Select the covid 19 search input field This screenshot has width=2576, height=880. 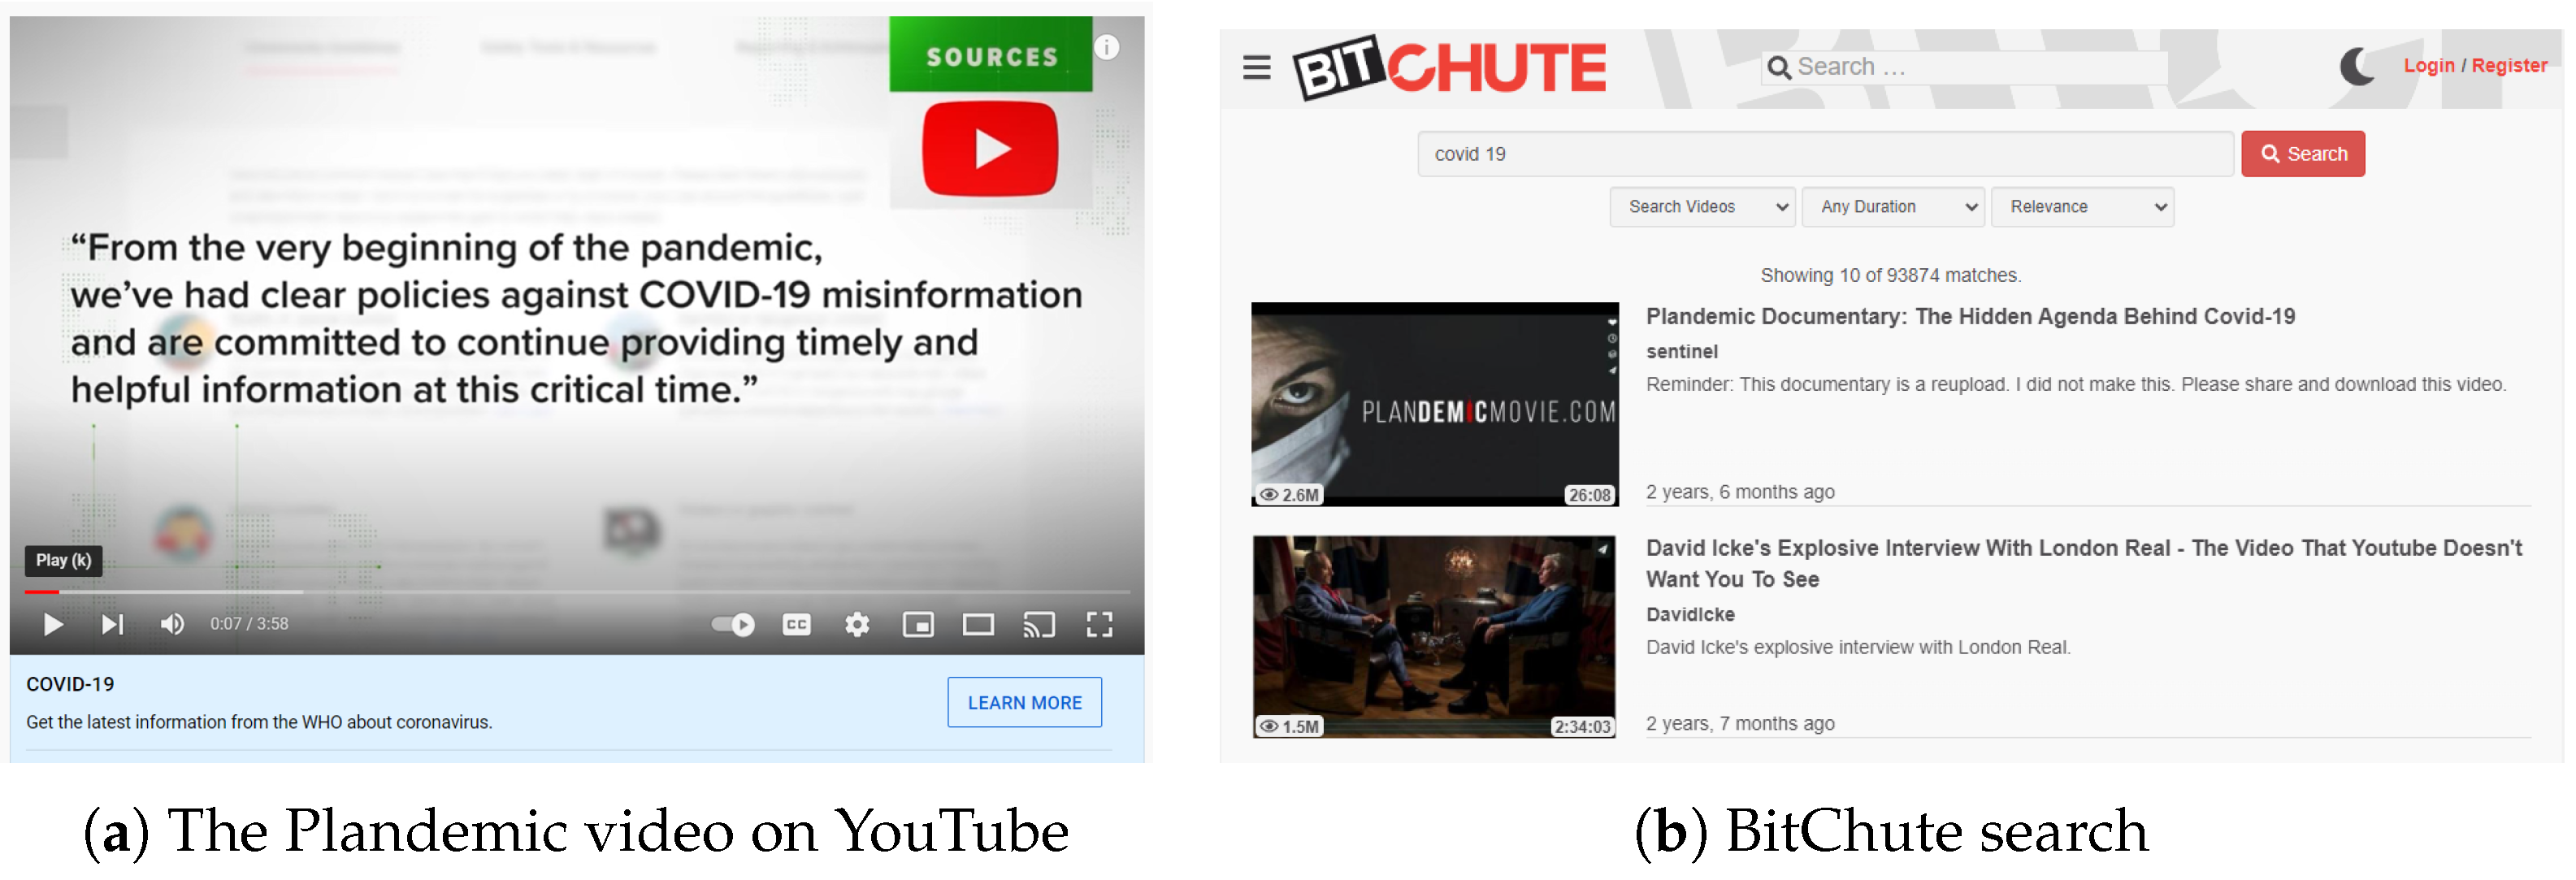tap(1828, 154)
